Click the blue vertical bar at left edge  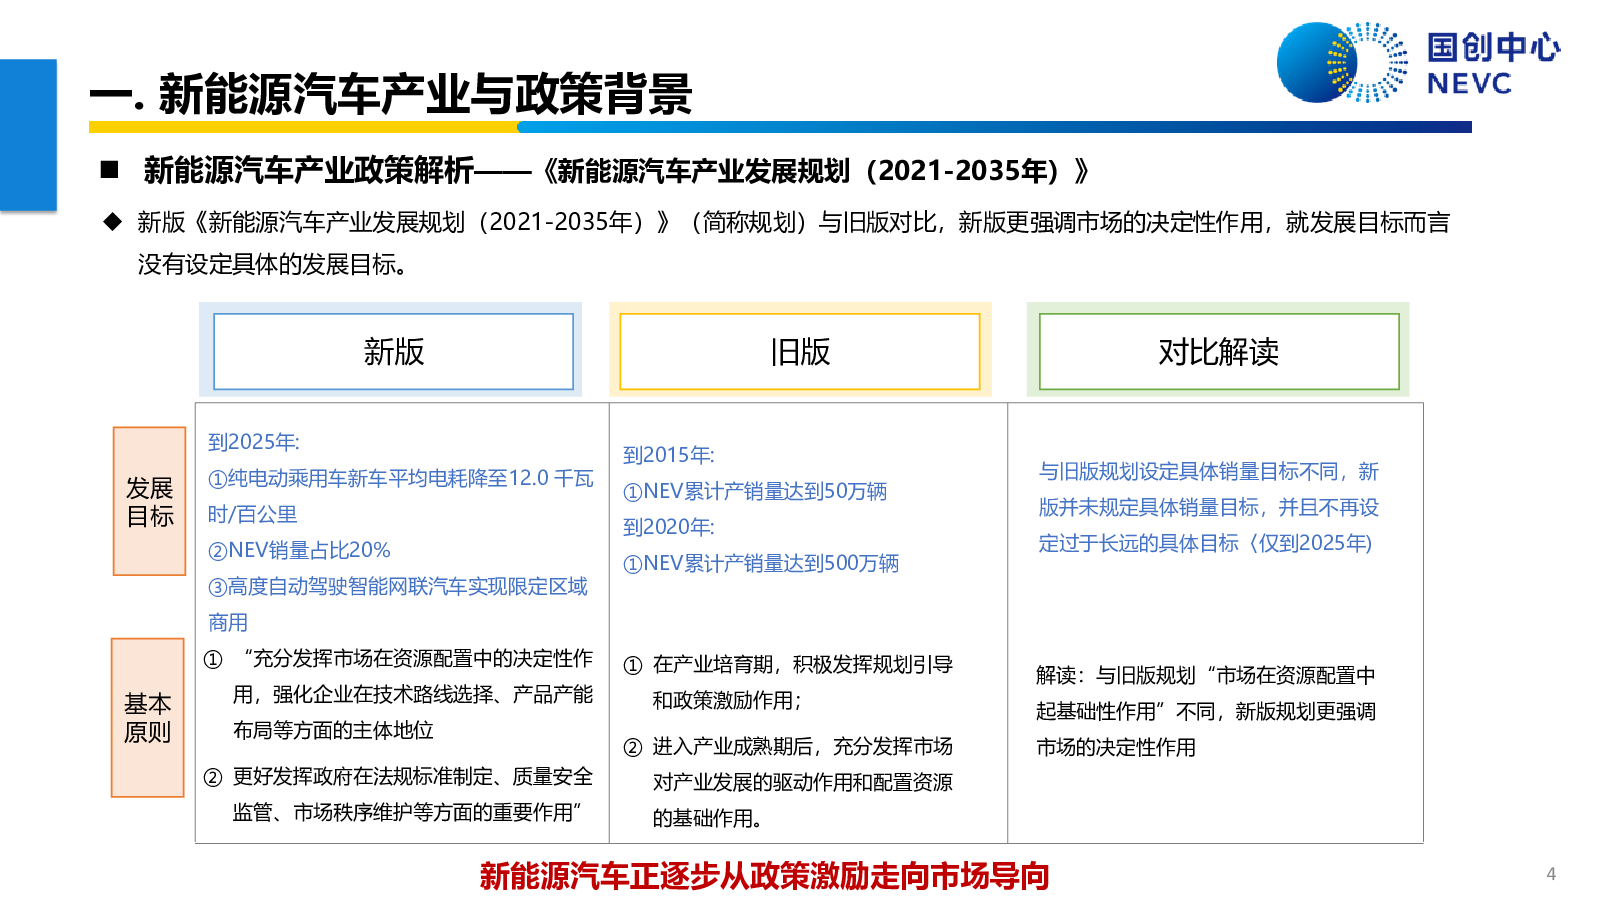(x=28, y=135)
